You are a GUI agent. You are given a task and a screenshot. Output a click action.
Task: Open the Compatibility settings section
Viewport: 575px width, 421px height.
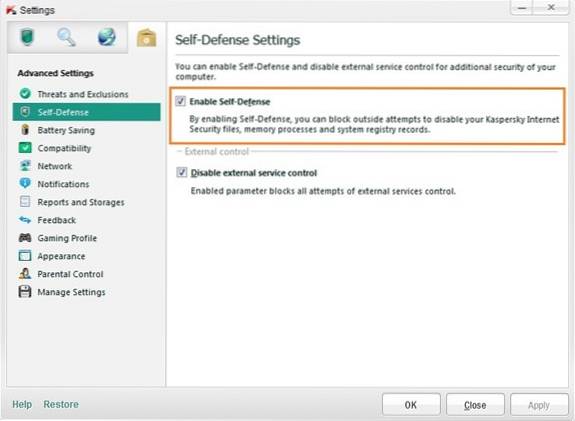click(64, 148)
